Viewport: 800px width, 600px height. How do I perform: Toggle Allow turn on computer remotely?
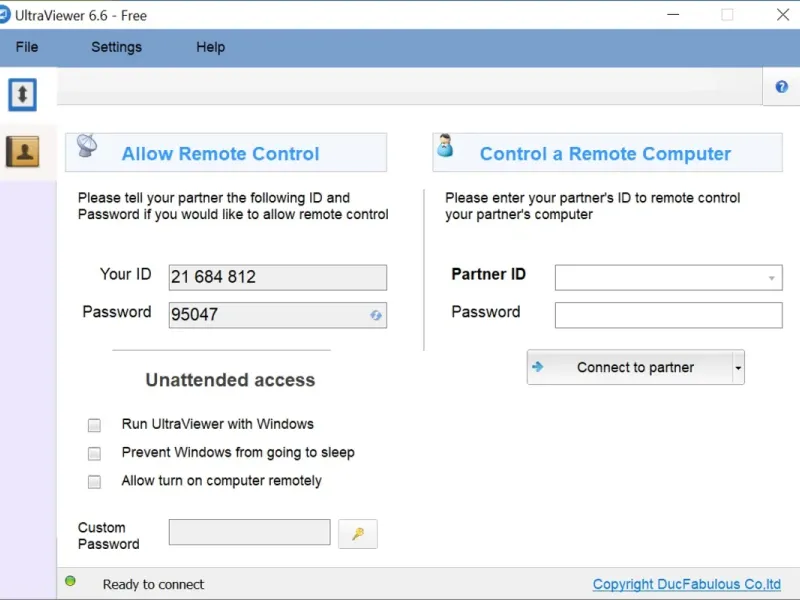pos(95,481)
